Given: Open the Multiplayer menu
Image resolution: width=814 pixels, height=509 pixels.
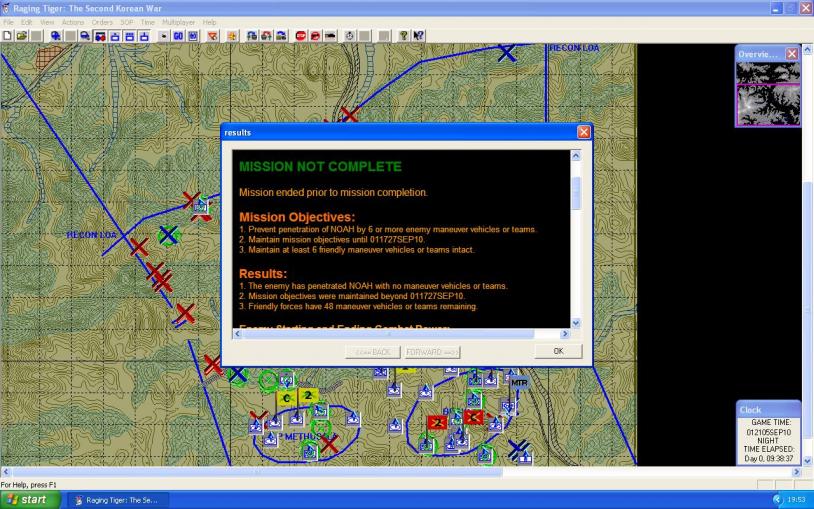Looking at the screenshot, I should pos(179,22).
